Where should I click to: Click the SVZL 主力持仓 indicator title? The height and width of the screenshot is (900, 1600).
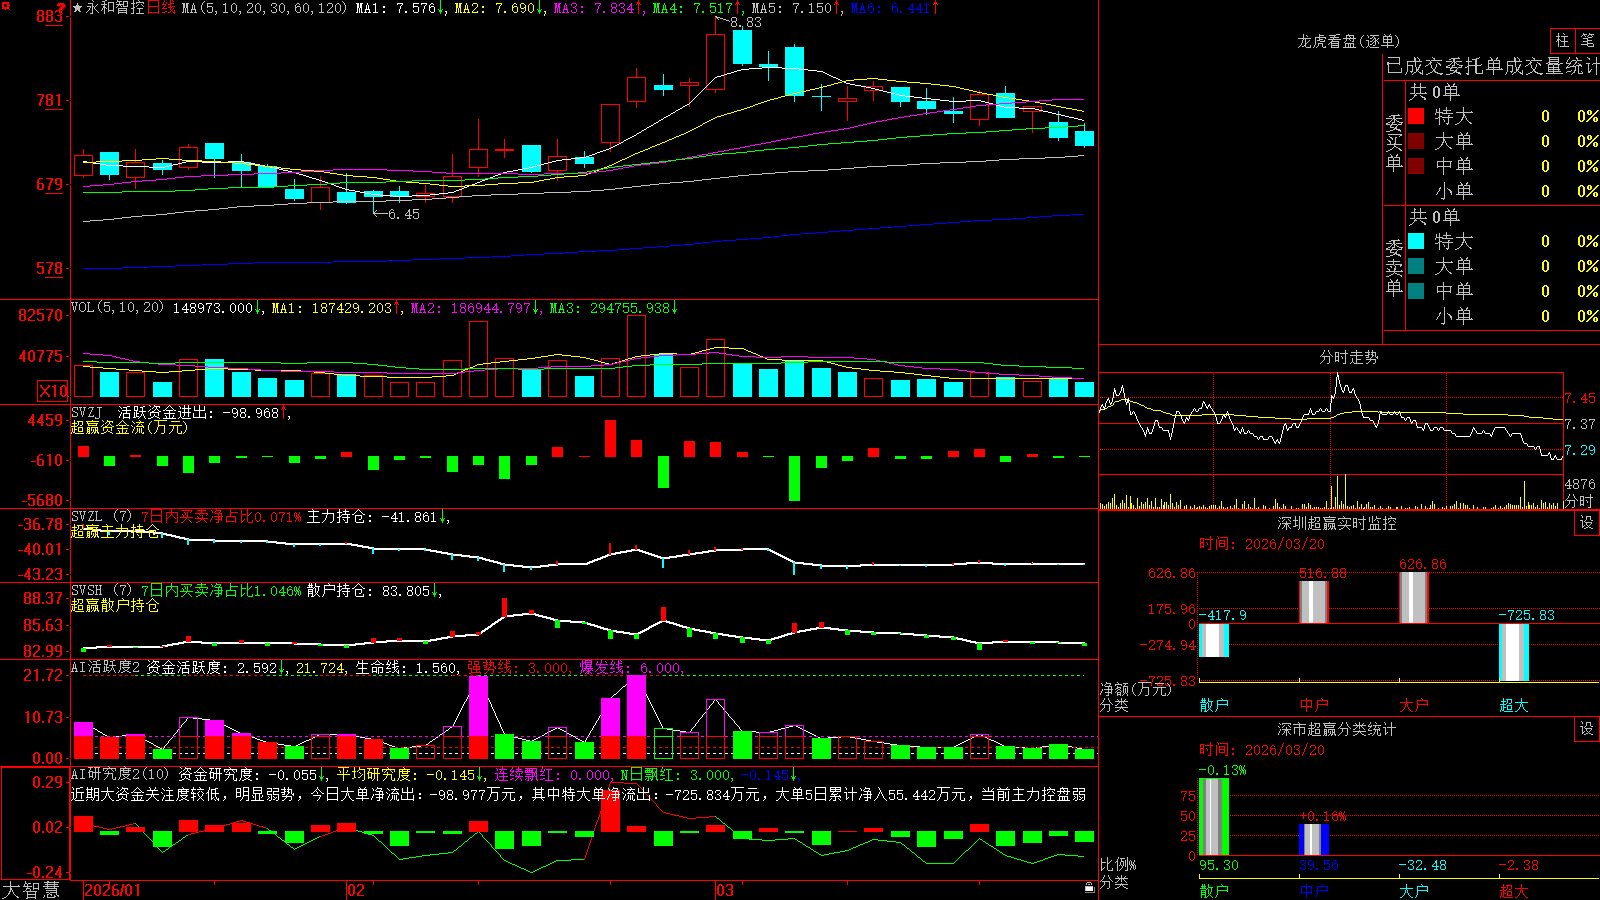(102, 516)
